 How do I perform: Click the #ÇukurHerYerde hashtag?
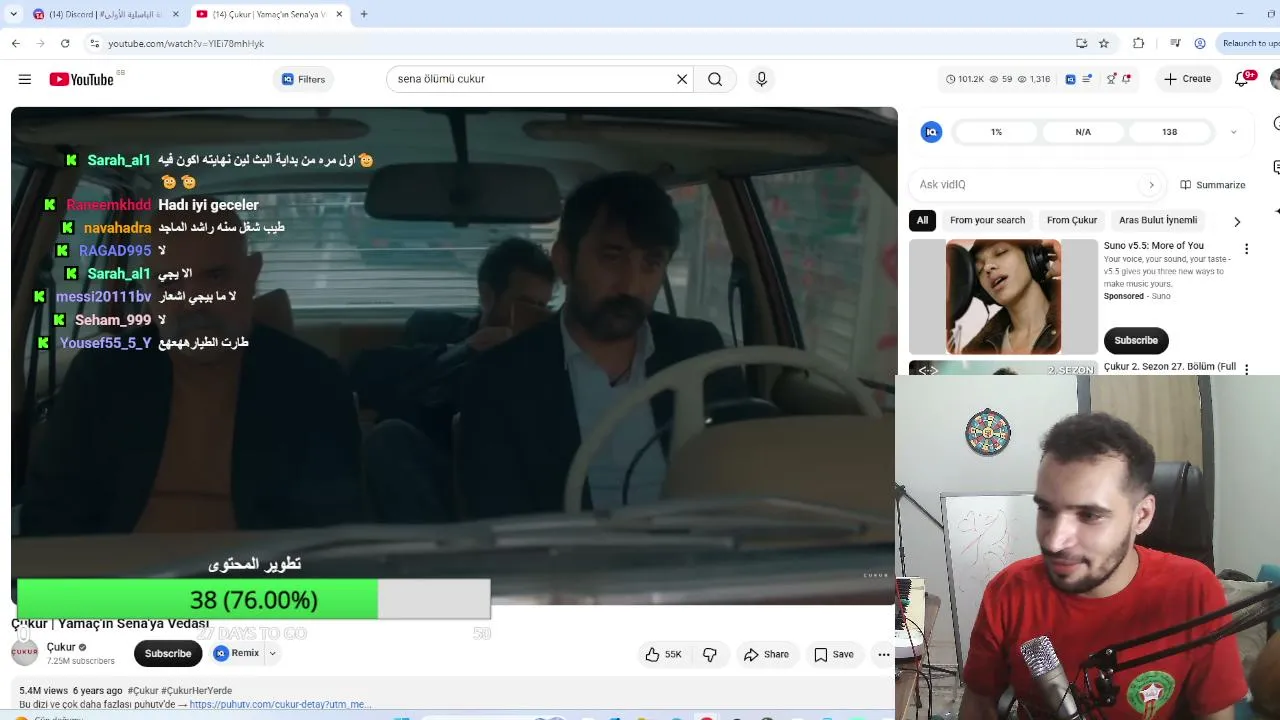(197, 691)
